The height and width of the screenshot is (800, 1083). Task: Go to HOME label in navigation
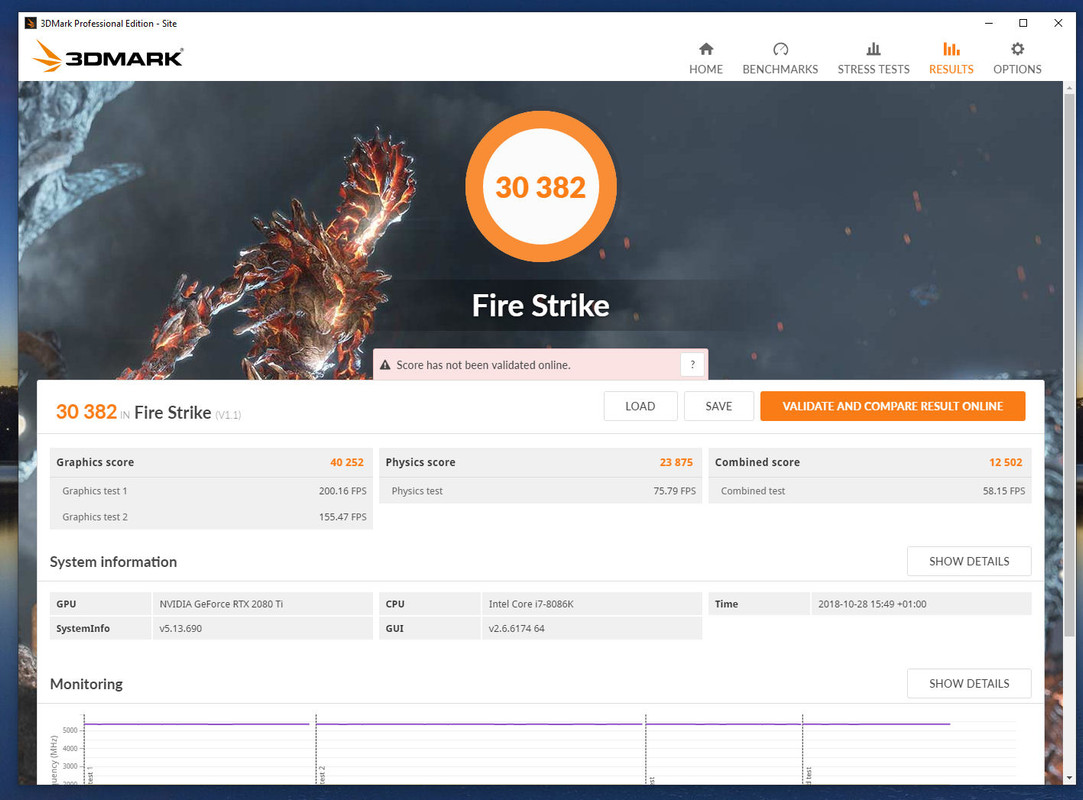click(x=705, y=69)
